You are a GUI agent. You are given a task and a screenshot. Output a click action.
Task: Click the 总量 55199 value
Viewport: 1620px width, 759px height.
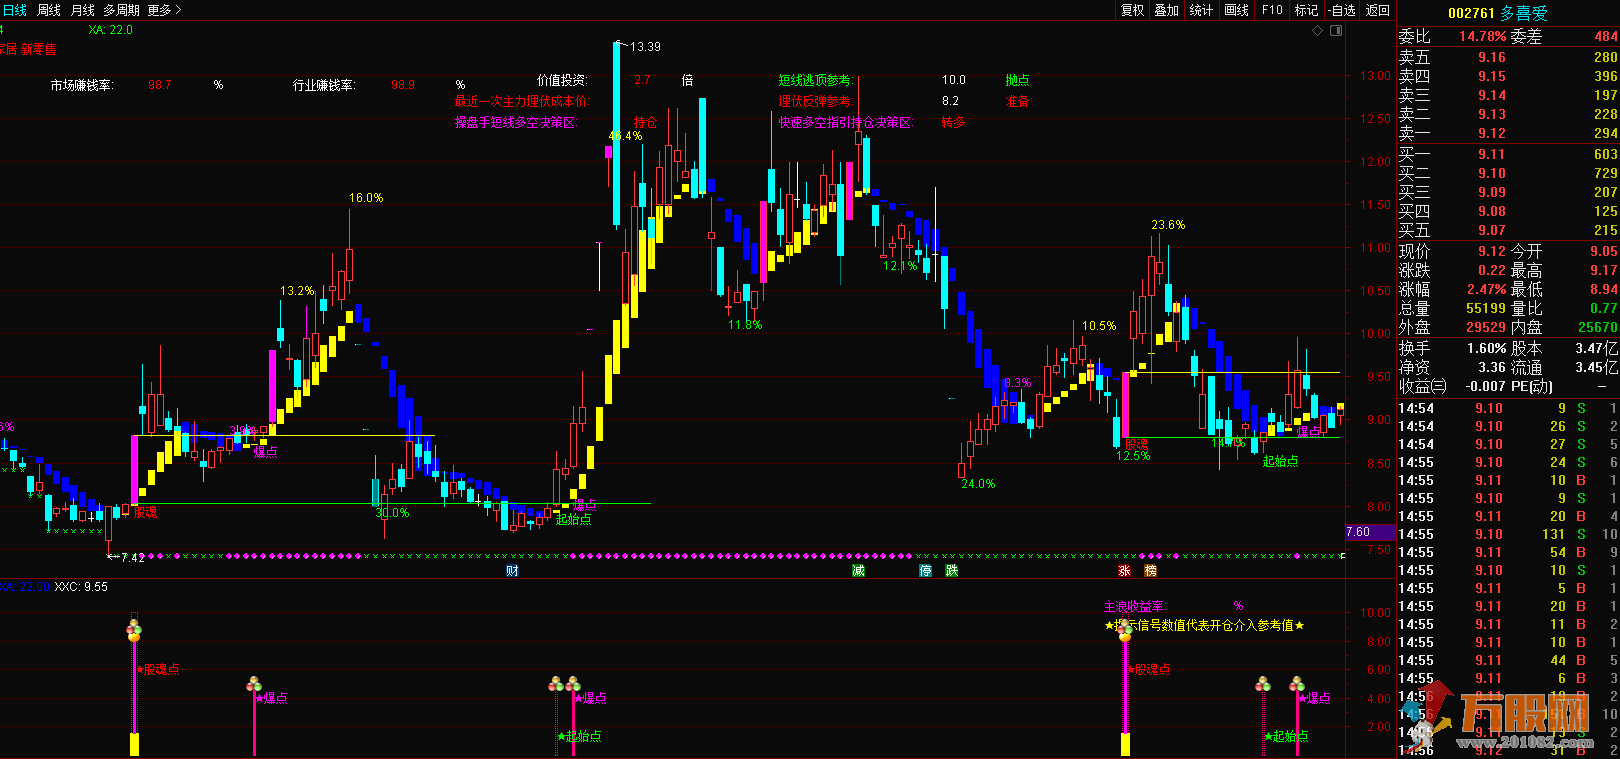(x=1486, y=309)
